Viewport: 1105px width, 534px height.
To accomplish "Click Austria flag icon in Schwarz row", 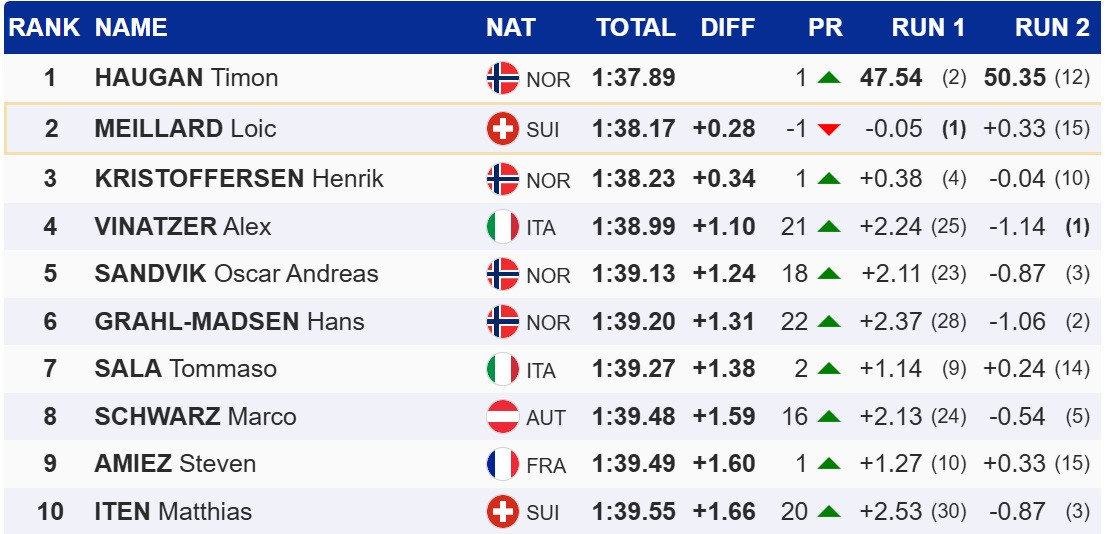I will tap(502, 416).
